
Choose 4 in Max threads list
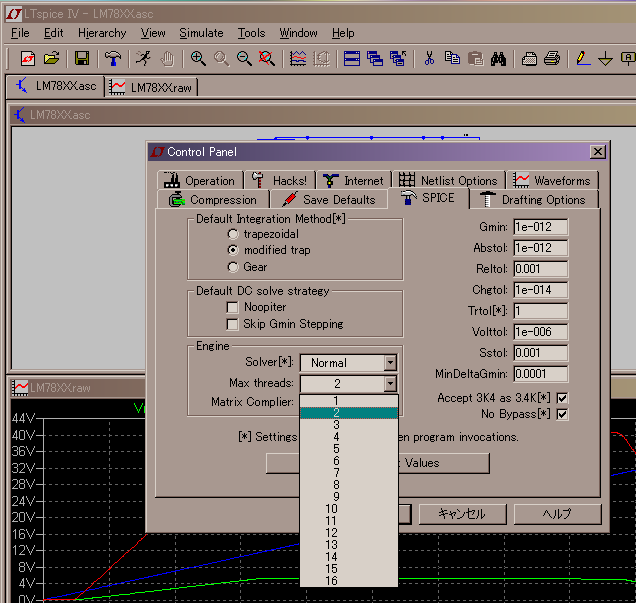[348, 437]
